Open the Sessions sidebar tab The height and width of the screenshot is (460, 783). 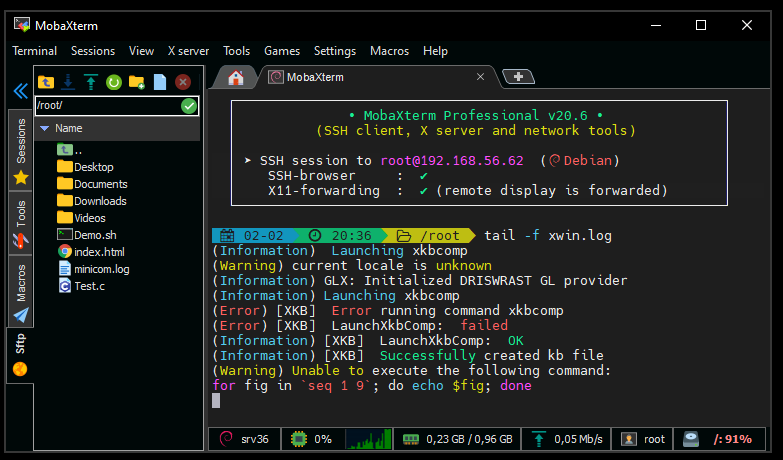click(x=20, y=151)
